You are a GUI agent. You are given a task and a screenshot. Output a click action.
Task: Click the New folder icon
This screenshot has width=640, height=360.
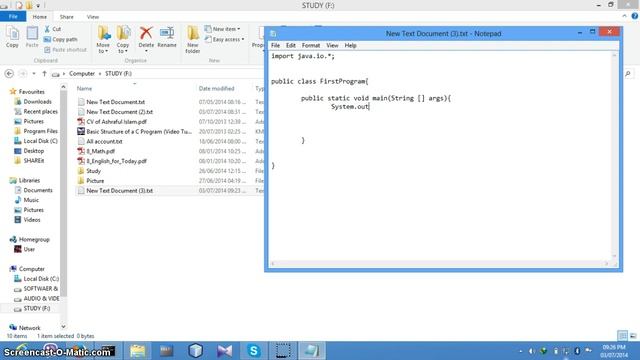(193, 33)
